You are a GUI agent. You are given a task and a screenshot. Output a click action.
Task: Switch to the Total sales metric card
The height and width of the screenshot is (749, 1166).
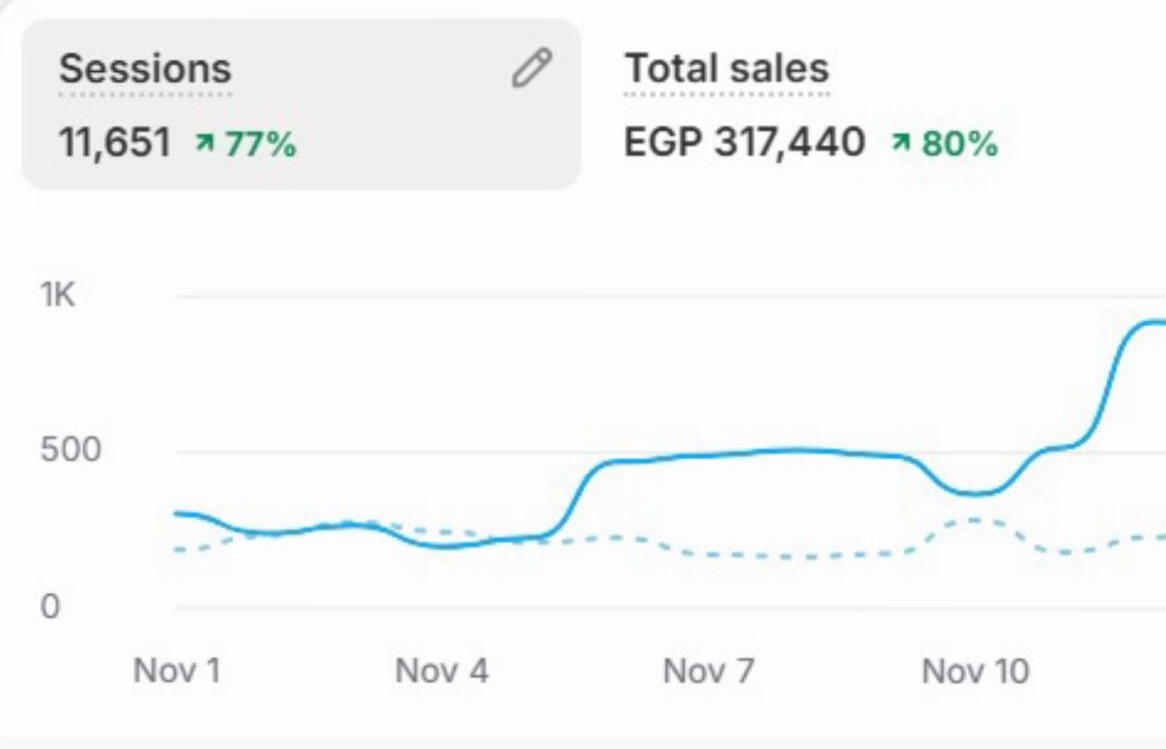745,105
